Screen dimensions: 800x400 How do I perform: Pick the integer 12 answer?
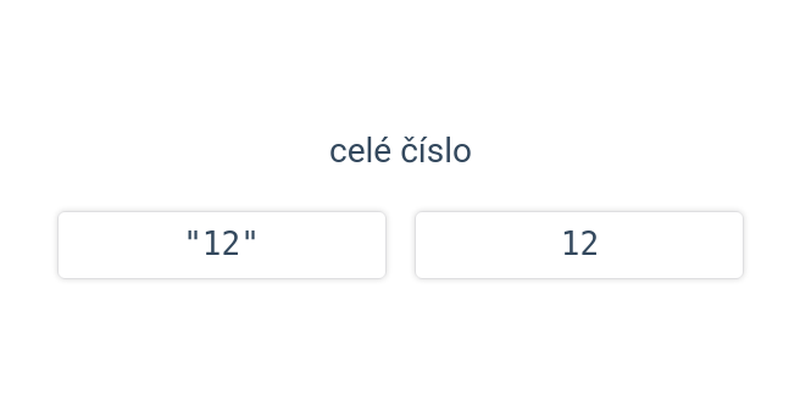coord(579,244)
